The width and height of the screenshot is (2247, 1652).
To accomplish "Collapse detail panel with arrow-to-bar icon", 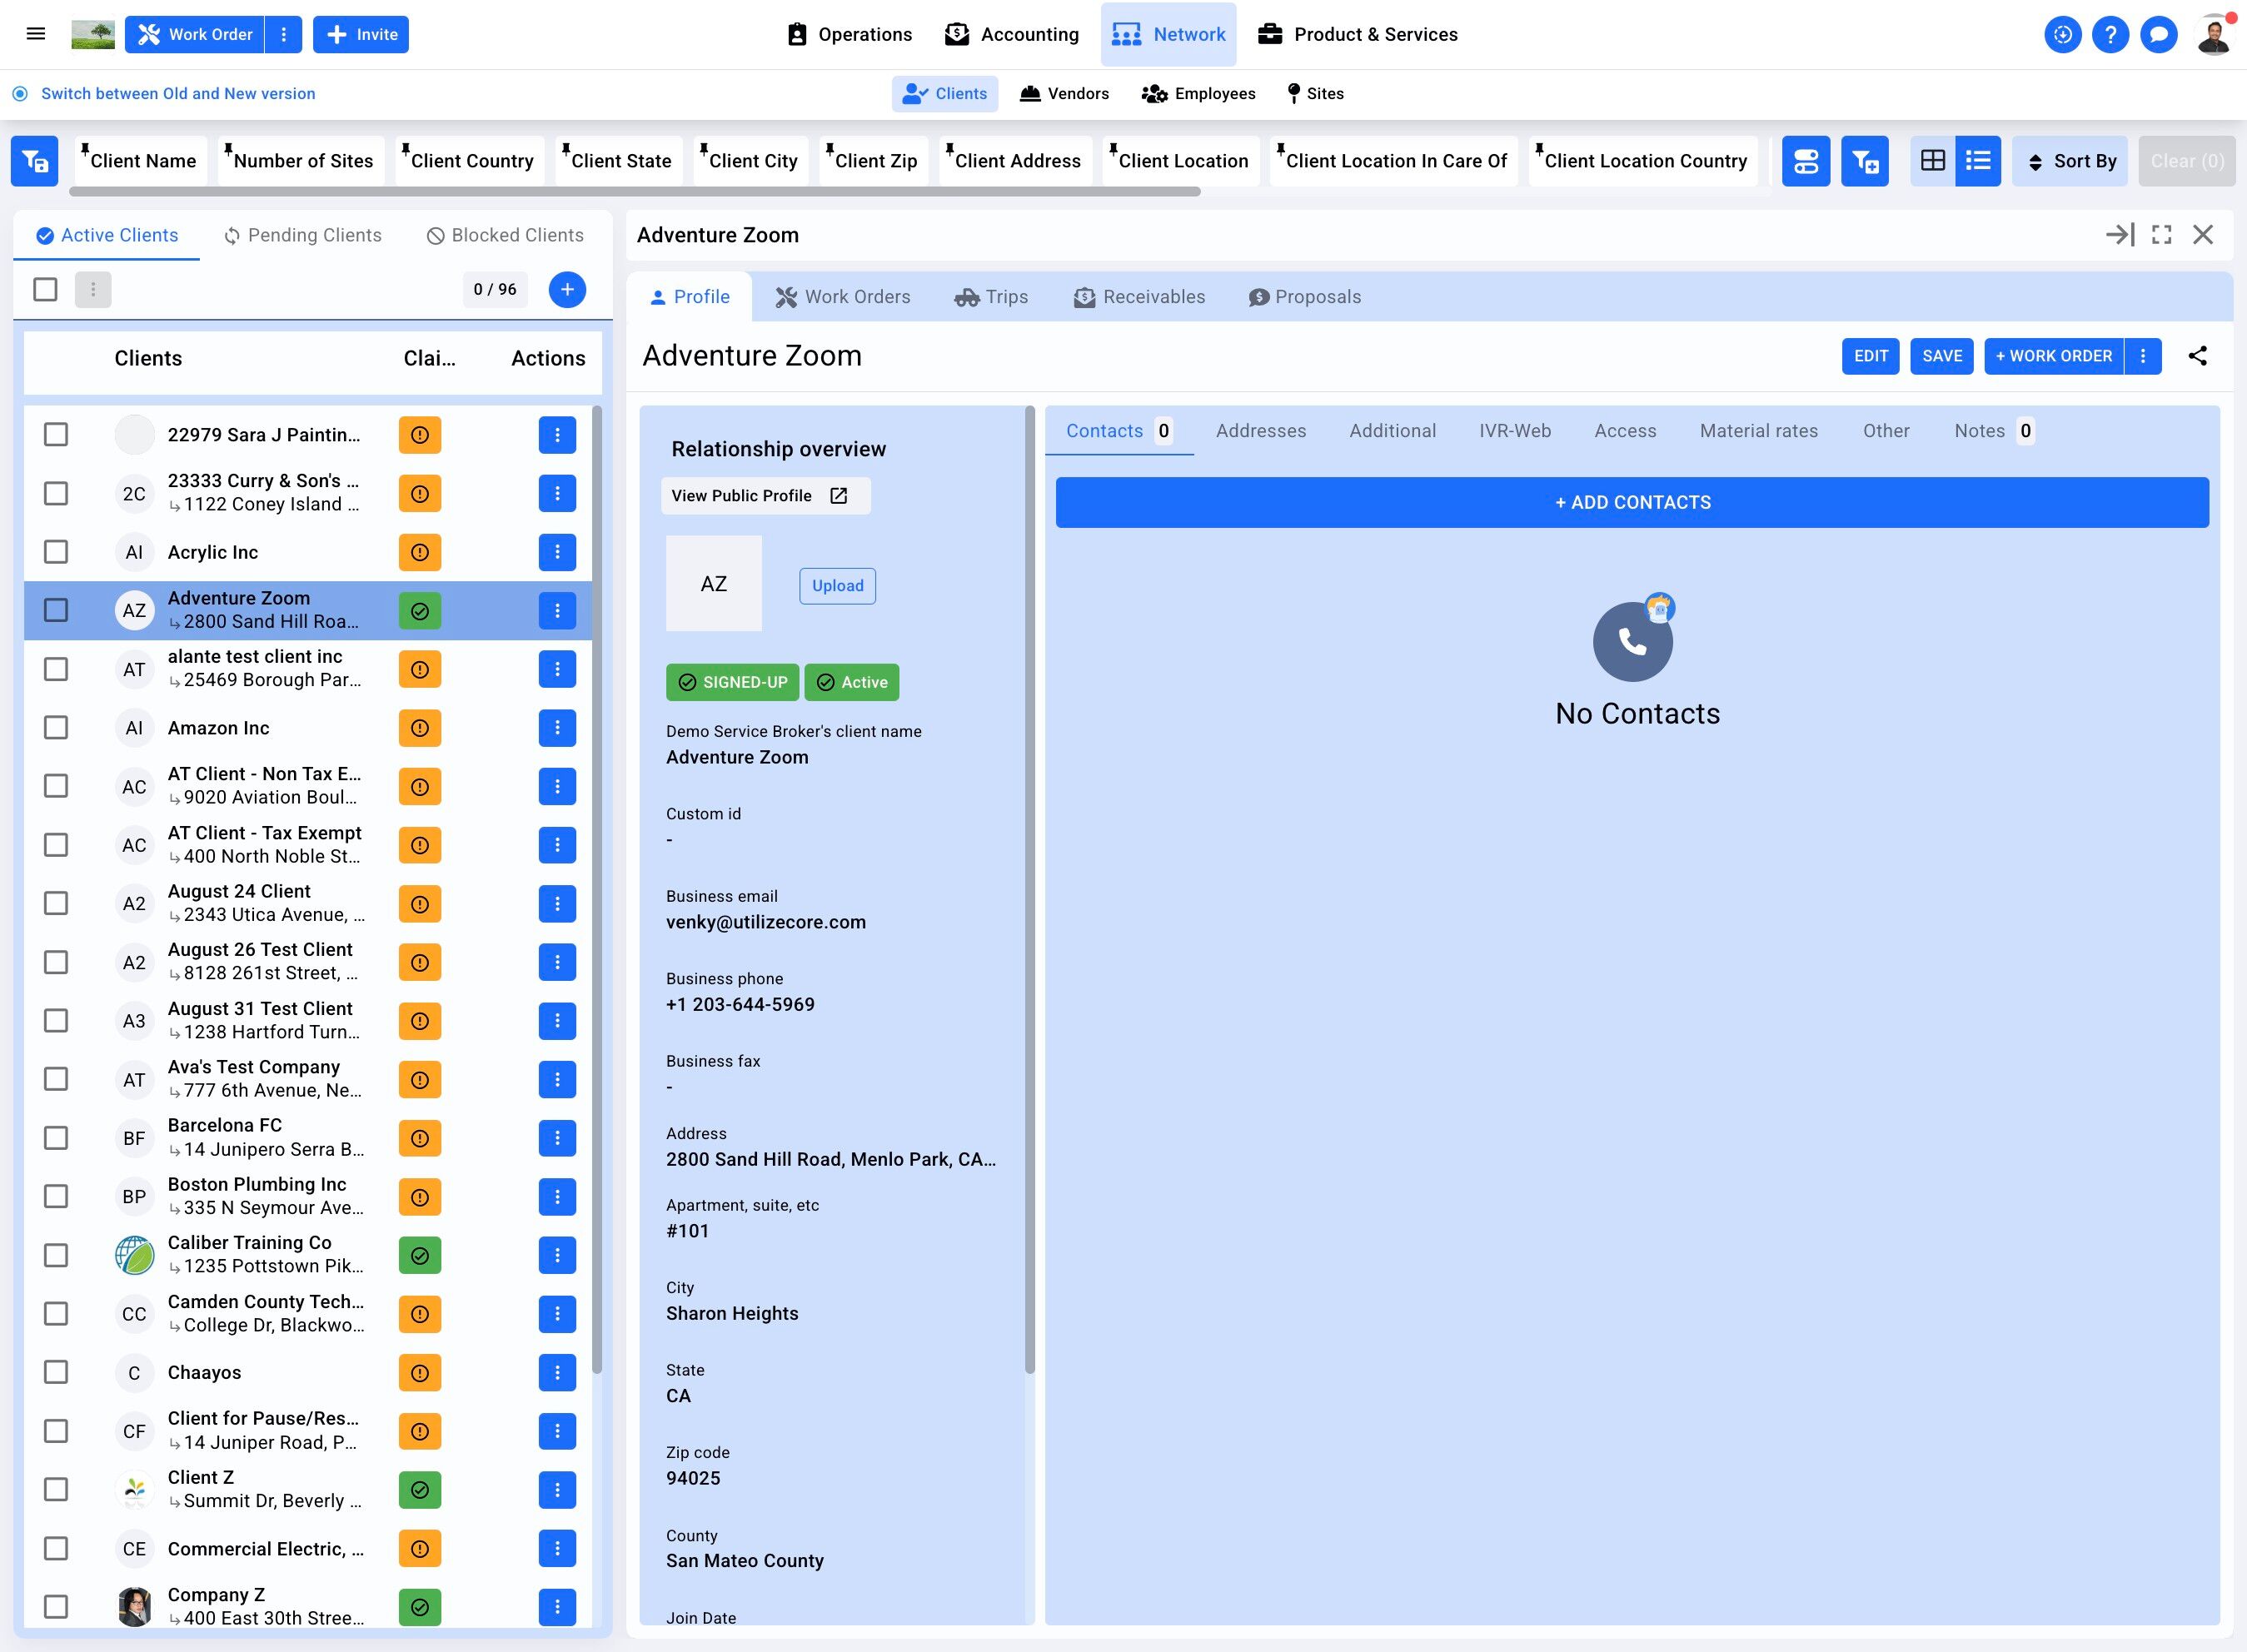I will pyautogui.click(x=2119, y=235).
